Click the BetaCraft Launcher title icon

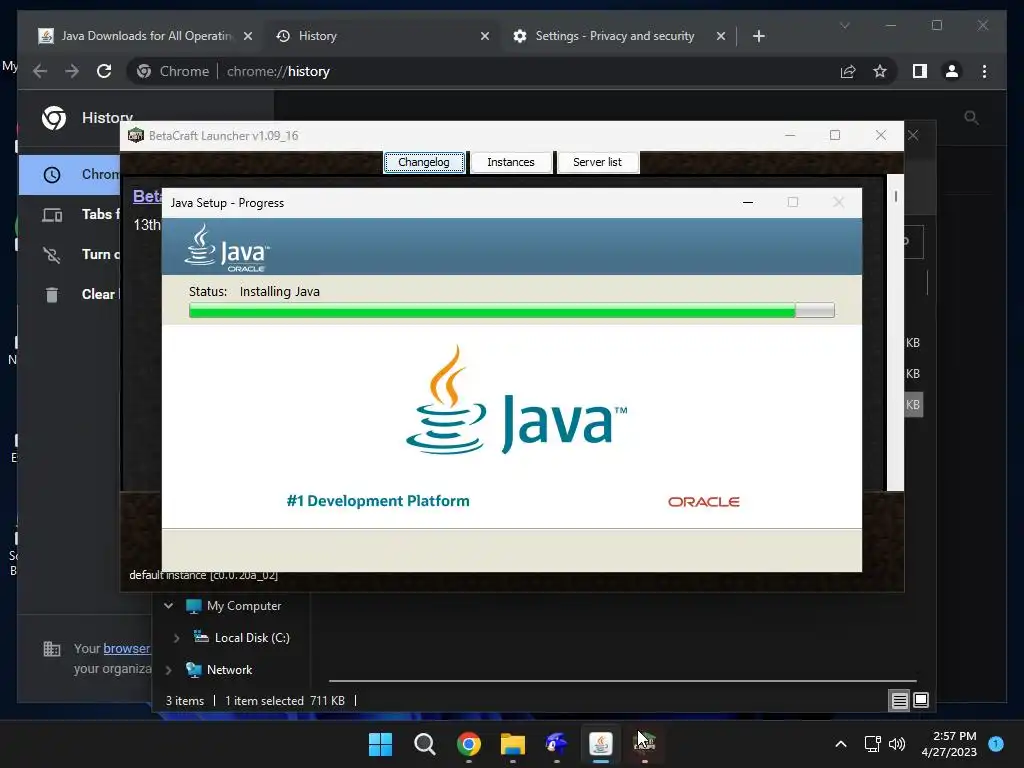(136, 135)
